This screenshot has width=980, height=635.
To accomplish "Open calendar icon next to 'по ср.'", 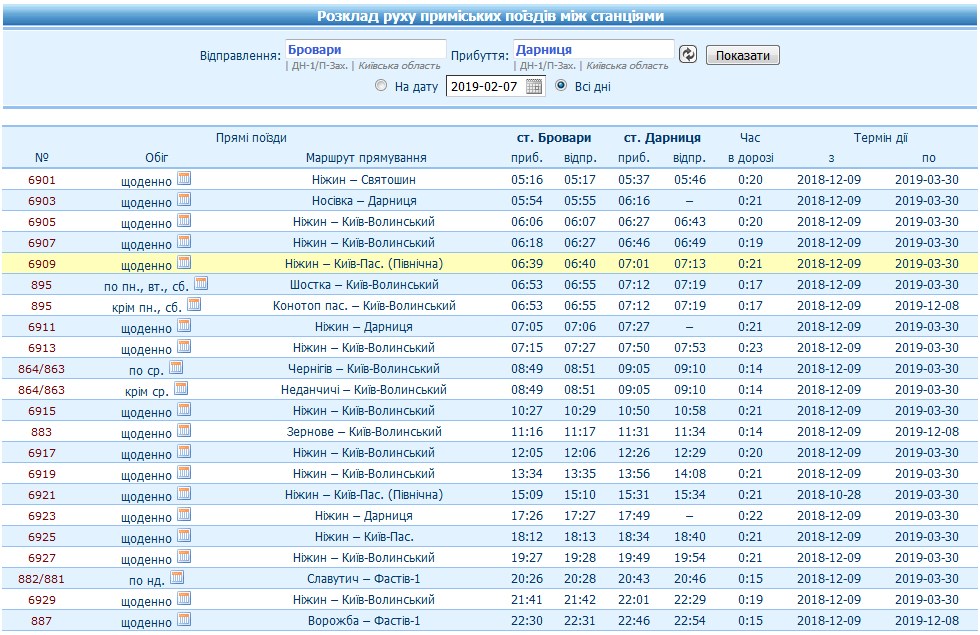I will point(176,367).
